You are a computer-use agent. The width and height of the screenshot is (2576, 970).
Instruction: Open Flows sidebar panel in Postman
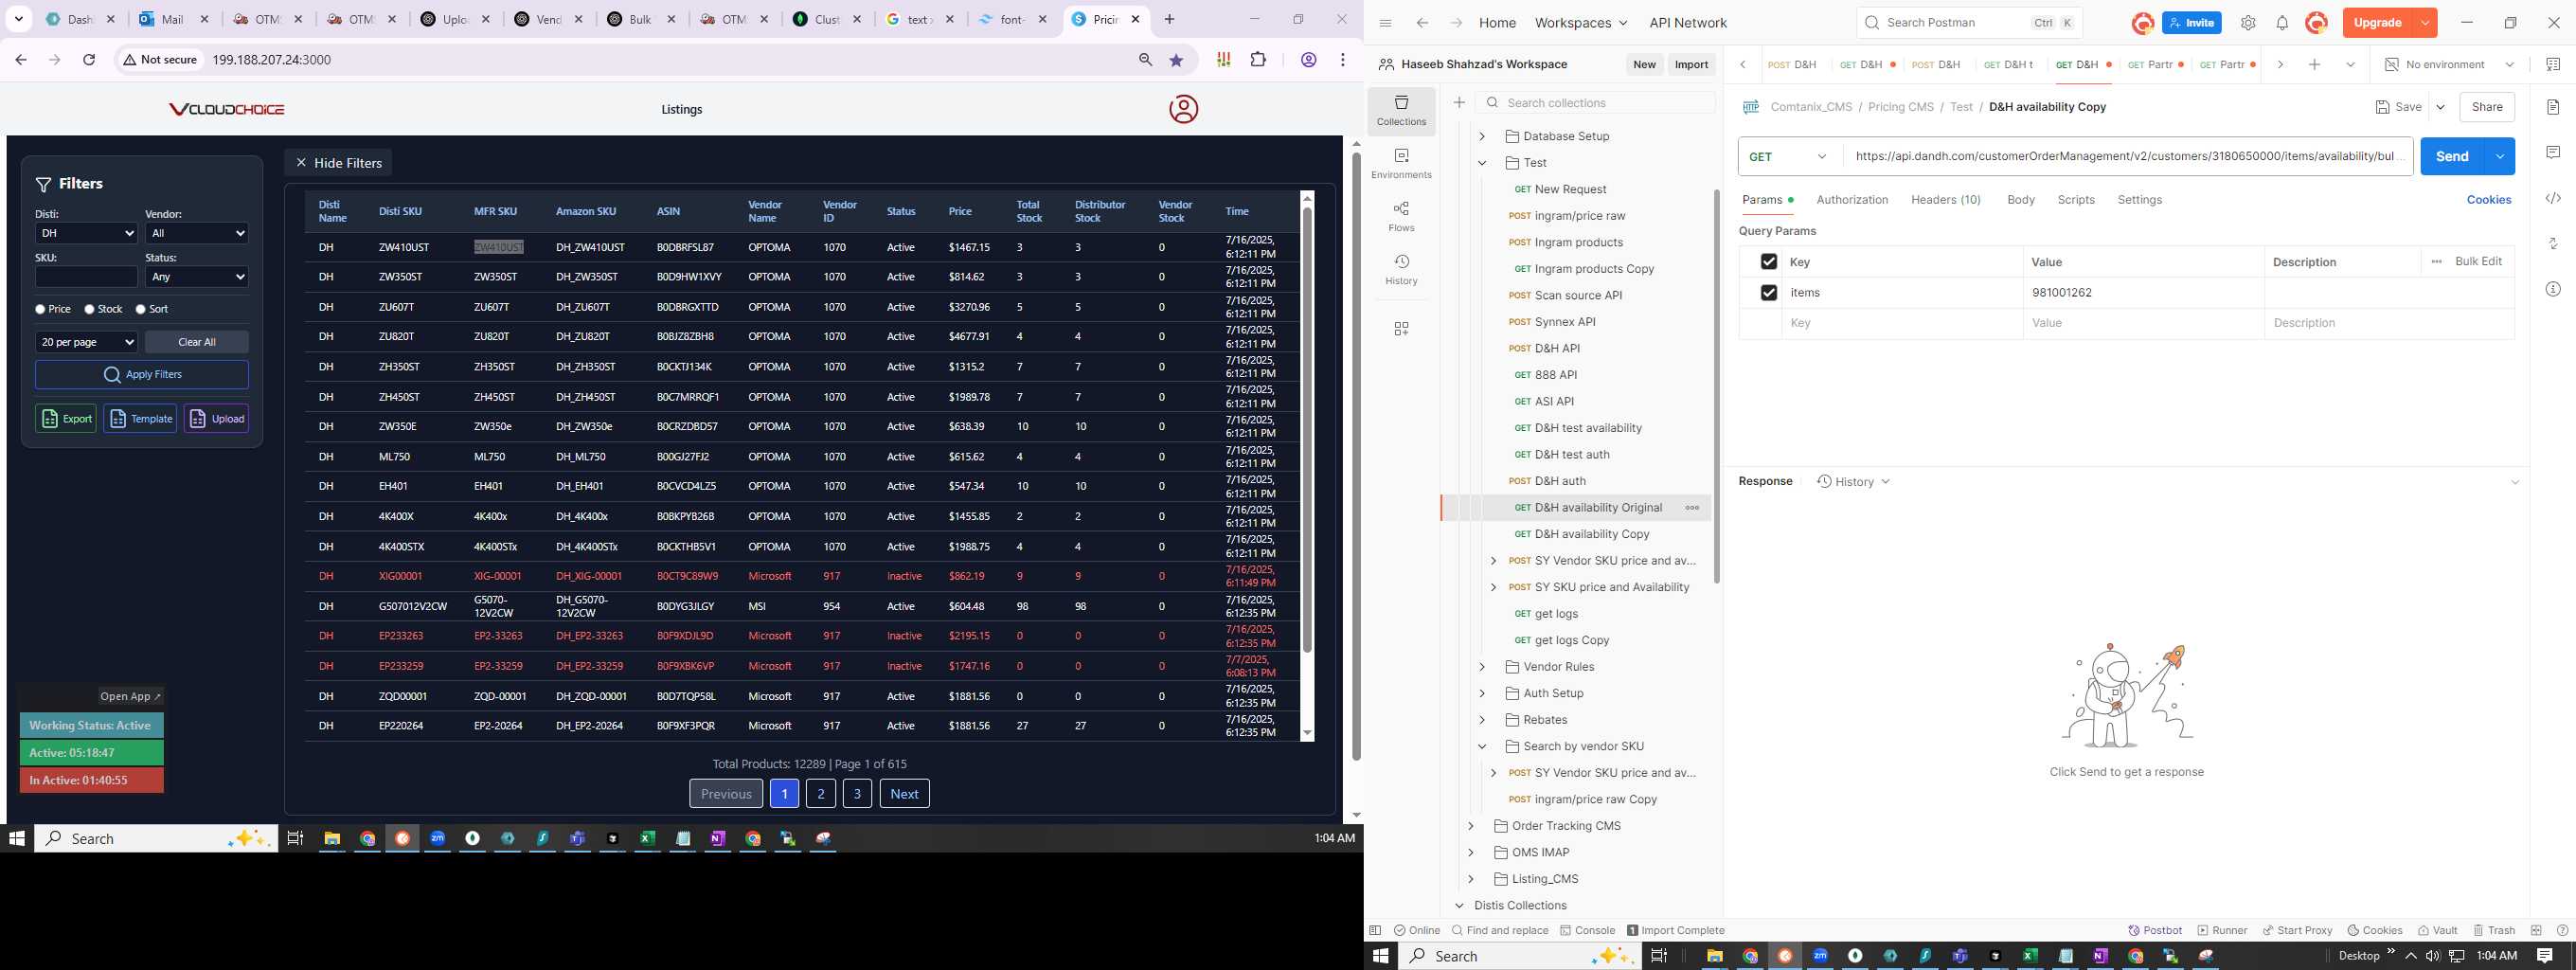click(1401, 216)
